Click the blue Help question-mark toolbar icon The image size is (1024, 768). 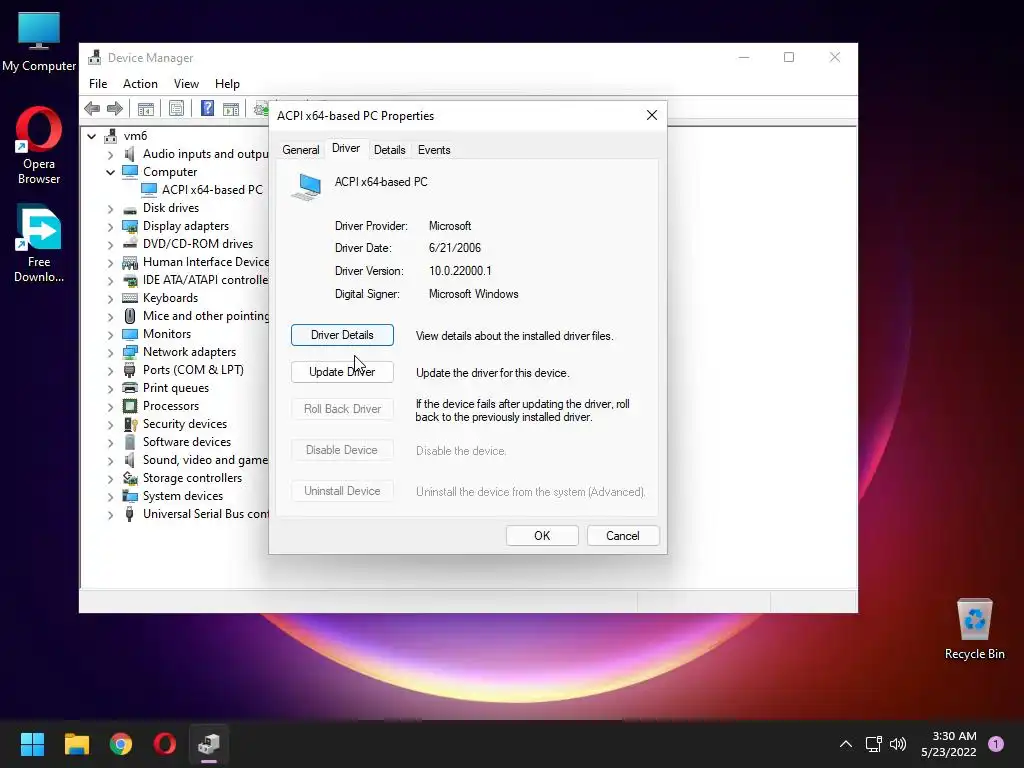(x=207, y=108)
